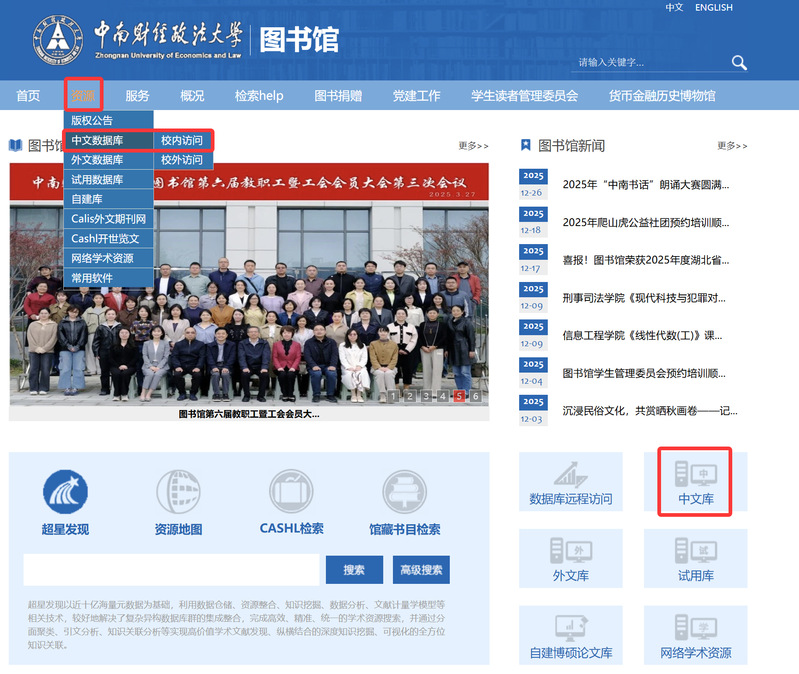Screen dimensions: 799x674
Task: Select the 资源地图 globe icon
Action: tap(178, 492)
